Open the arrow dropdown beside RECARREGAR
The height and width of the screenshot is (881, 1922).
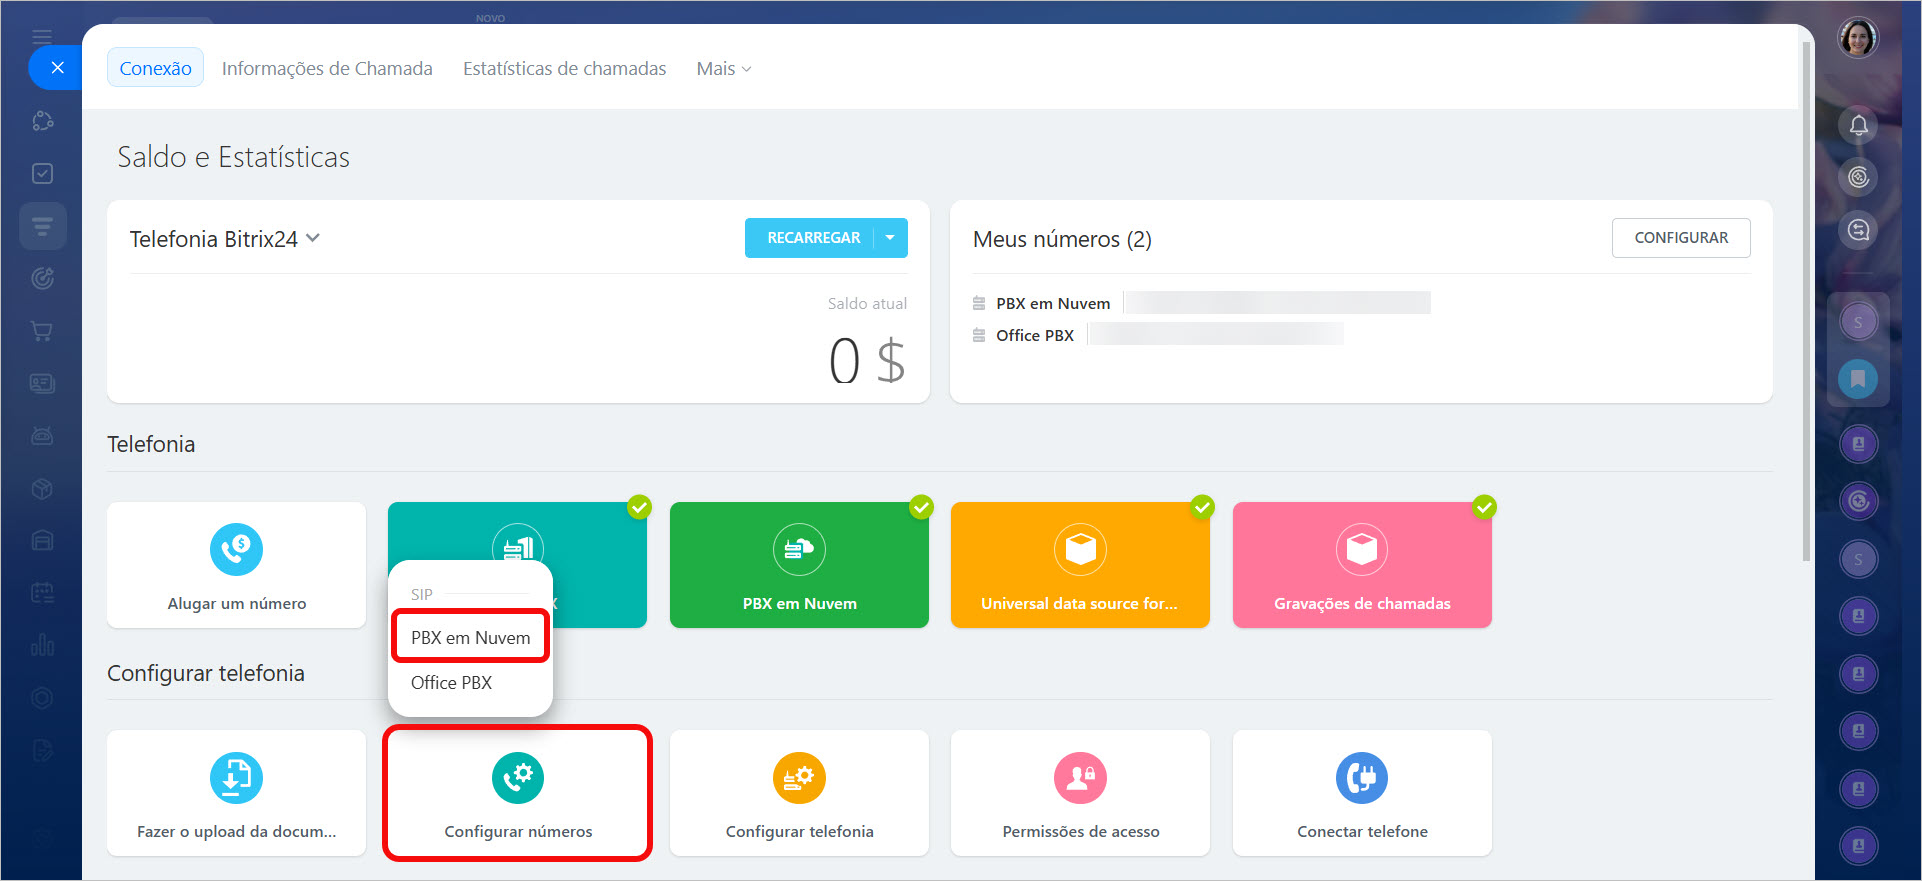point(890,238)
